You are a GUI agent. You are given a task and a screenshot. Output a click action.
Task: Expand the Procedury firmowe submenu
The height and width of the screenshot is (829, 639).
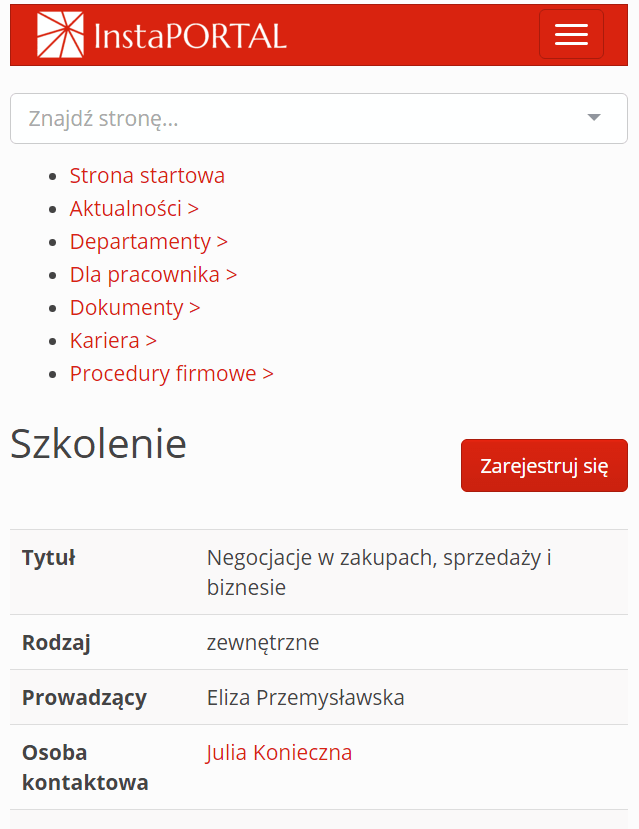point(267,373)
